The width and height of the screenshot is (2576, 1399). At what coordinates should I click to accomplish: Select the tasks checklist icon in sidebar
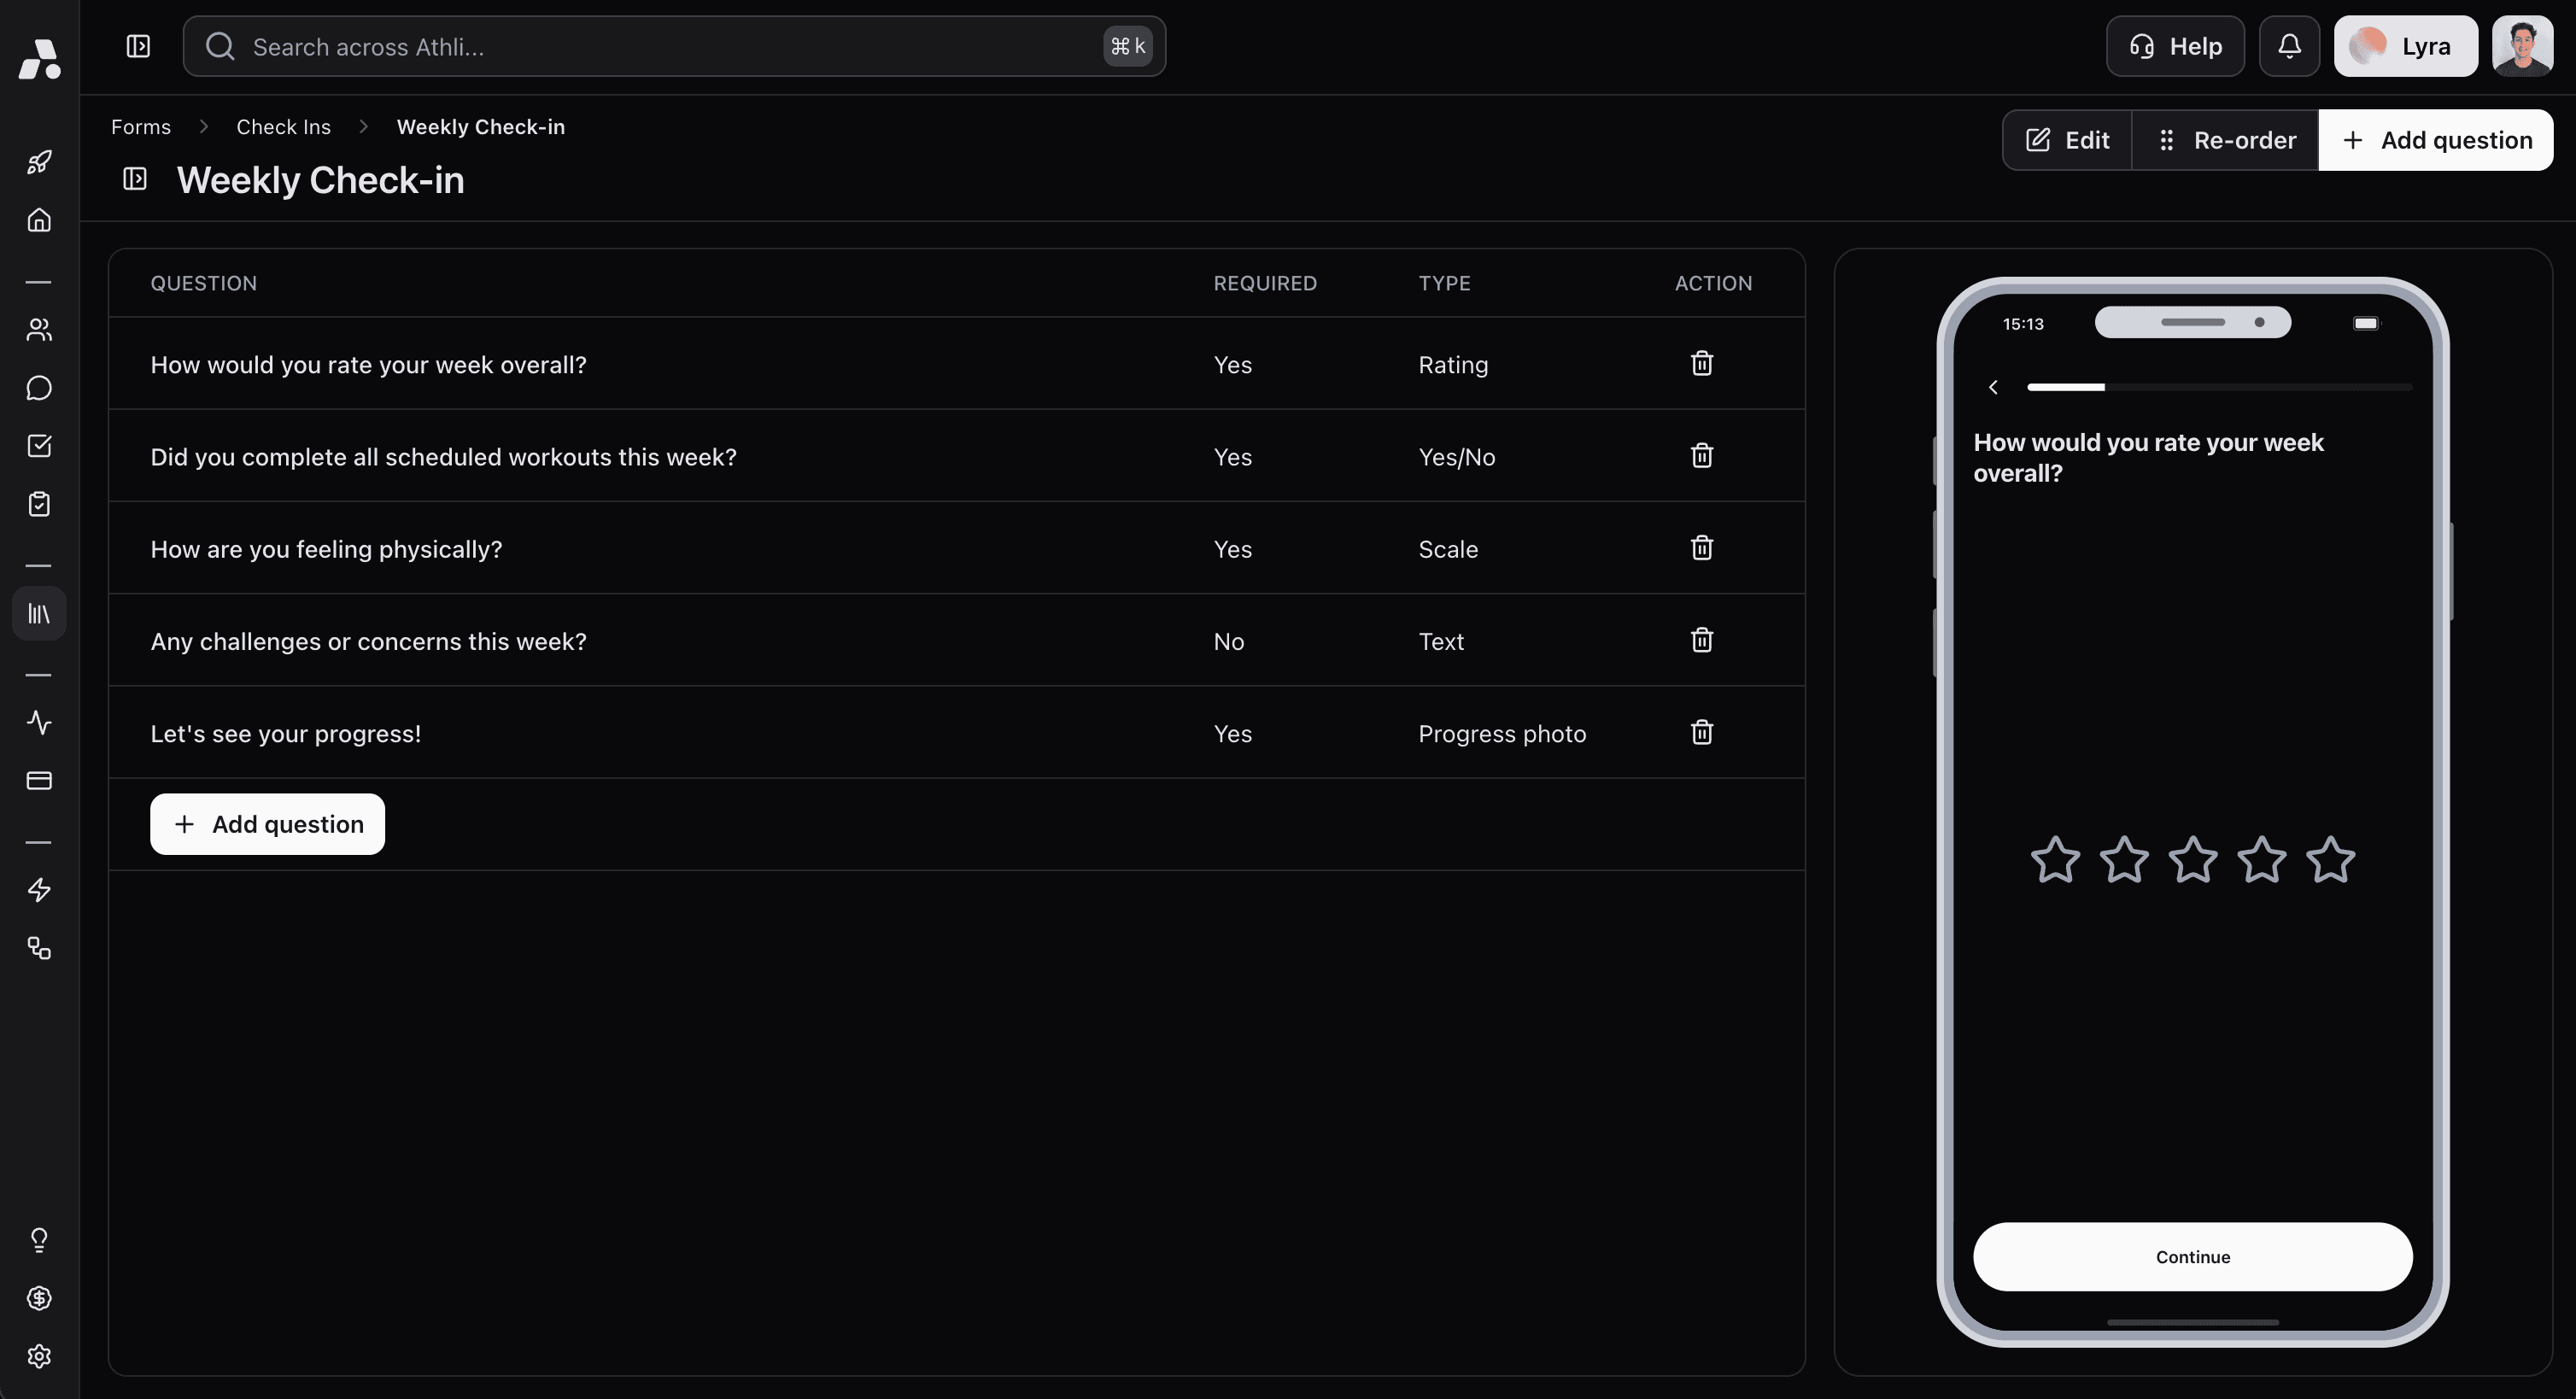click(x=39, y=446)
